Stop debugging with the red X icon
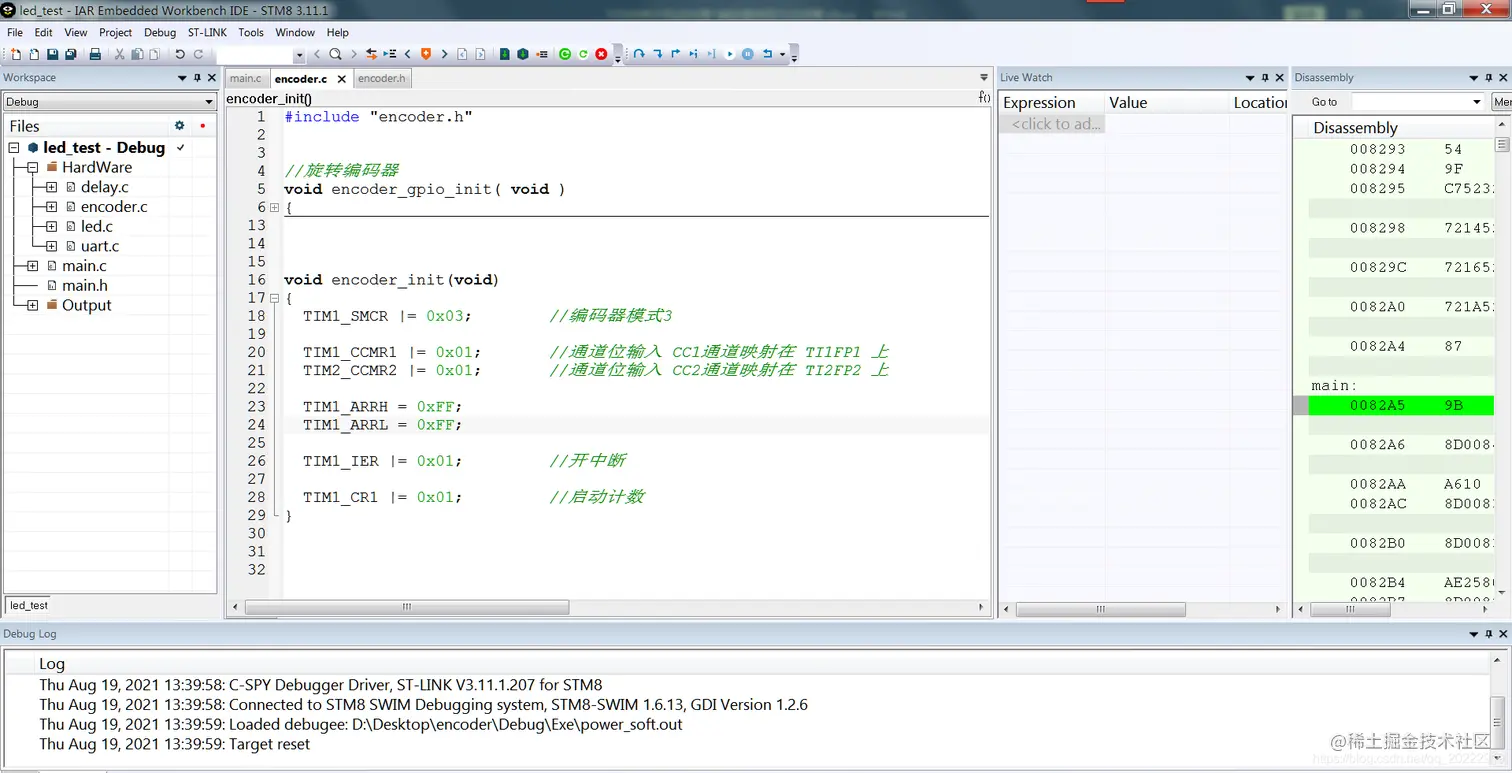The height and width of the screenshot is (773, 1512). 601,54
